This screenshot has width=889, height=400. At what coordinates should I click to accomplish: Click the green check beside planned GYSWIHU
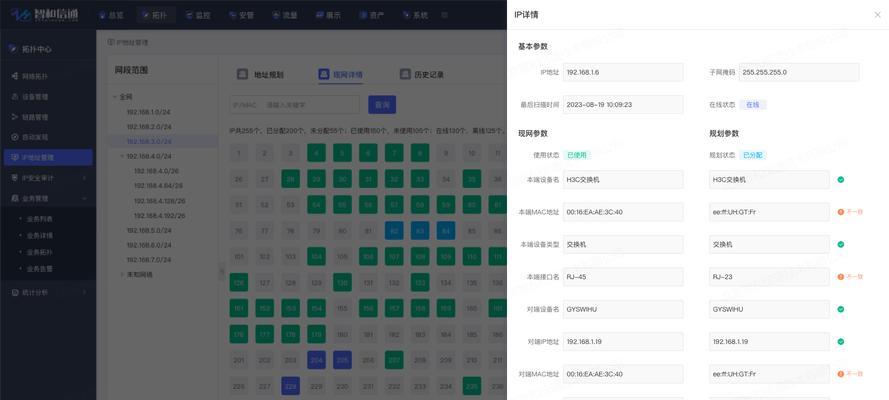tap(841, 309)
